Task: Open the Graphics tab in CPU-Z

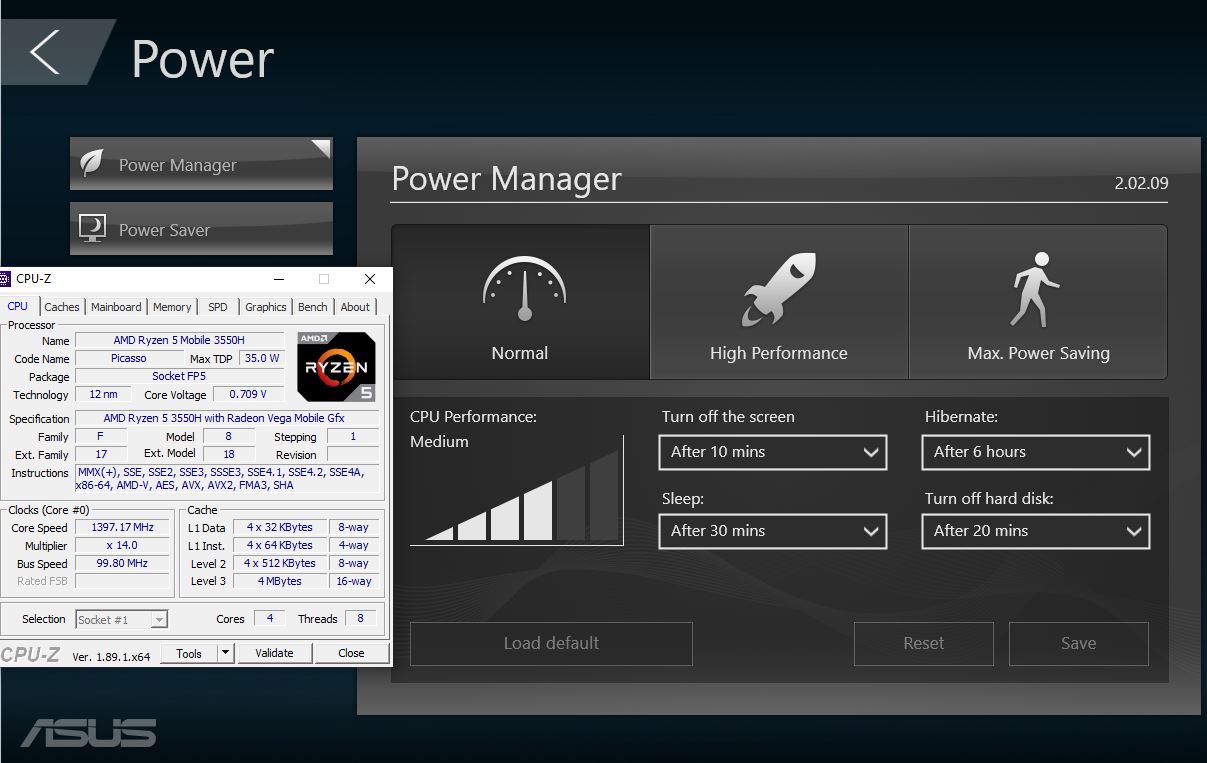Action: (x=265, y=307)
